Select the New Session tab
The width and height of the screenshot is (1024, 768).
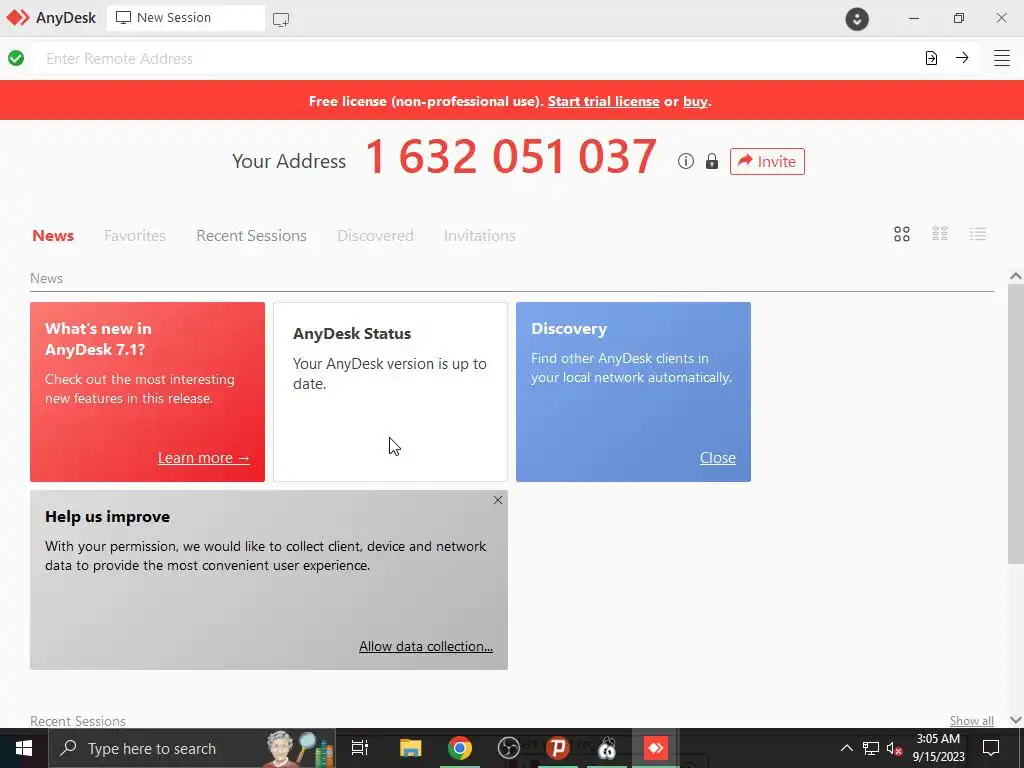(185, 18)
